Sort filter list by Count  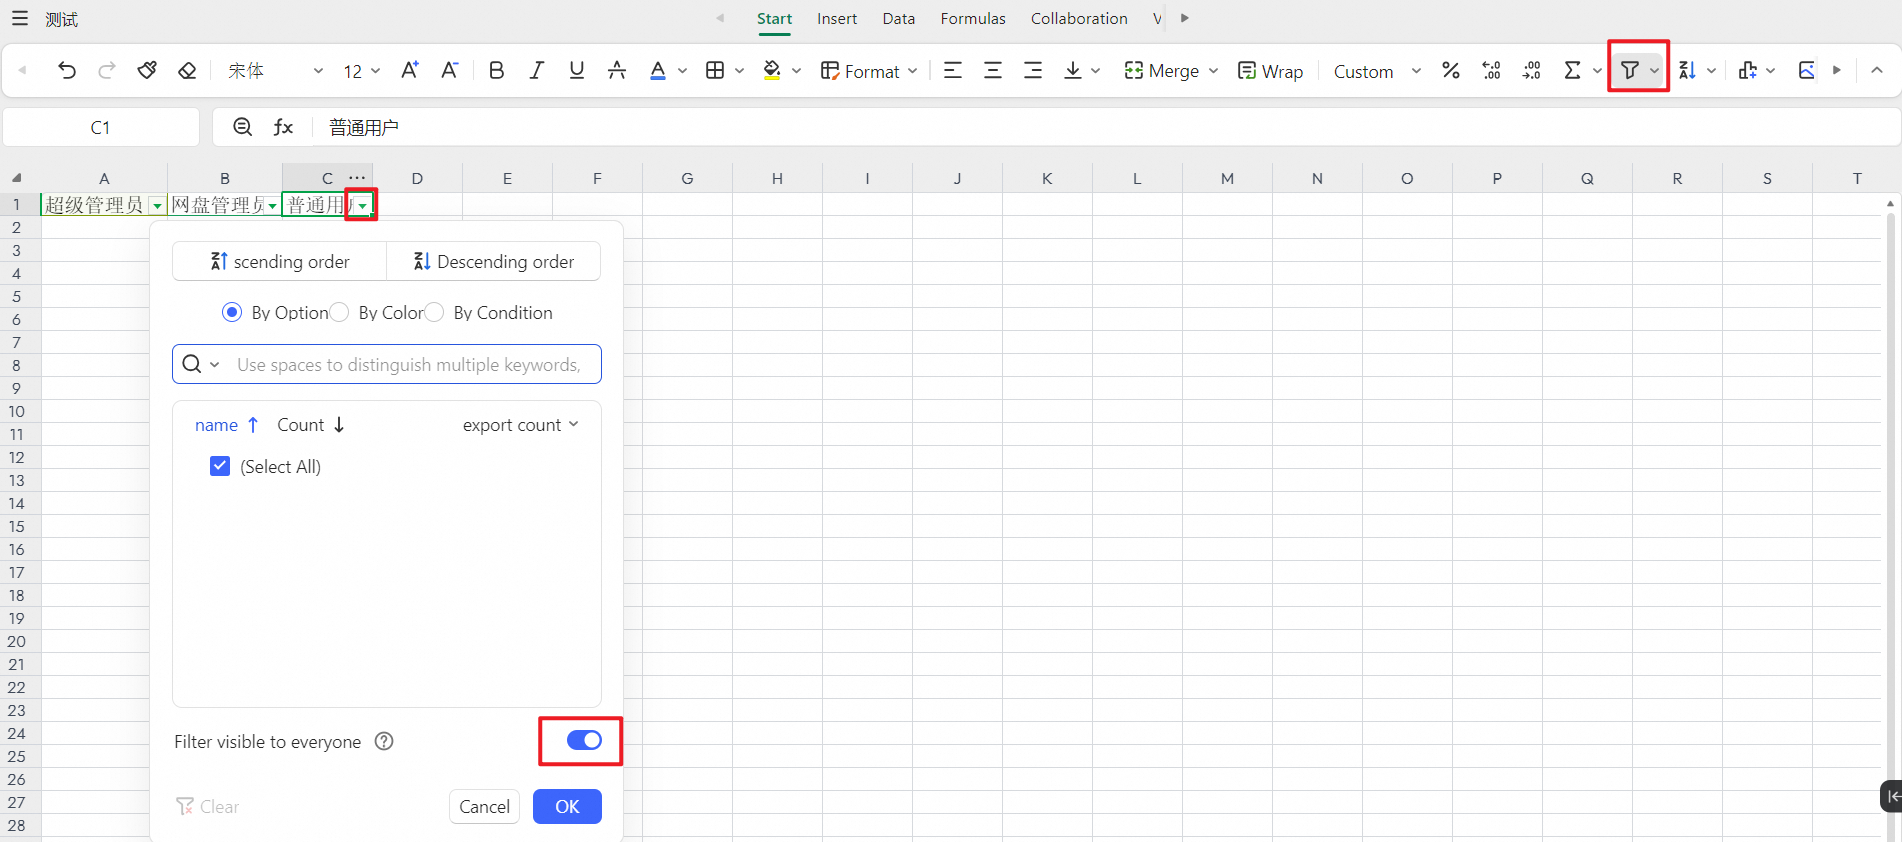pos(311,425)
